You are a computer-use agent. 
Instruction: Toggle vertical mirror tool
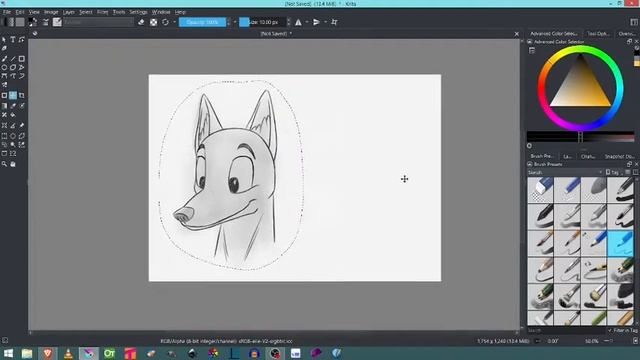(x=316, y=22)
